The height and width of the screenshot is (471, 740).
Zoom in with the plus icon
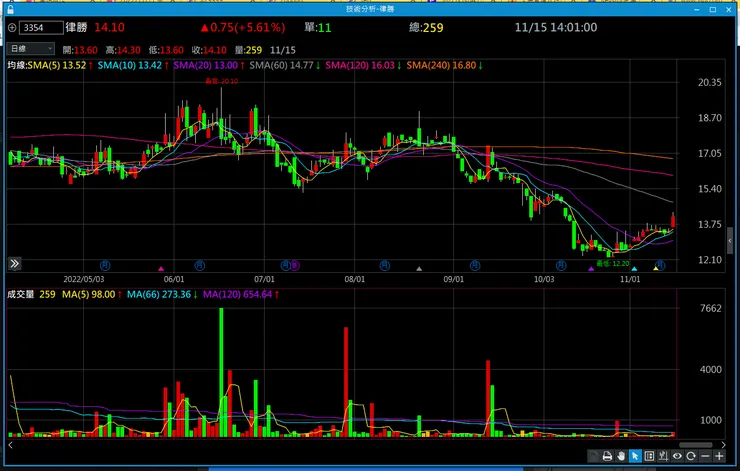(719, 456)
